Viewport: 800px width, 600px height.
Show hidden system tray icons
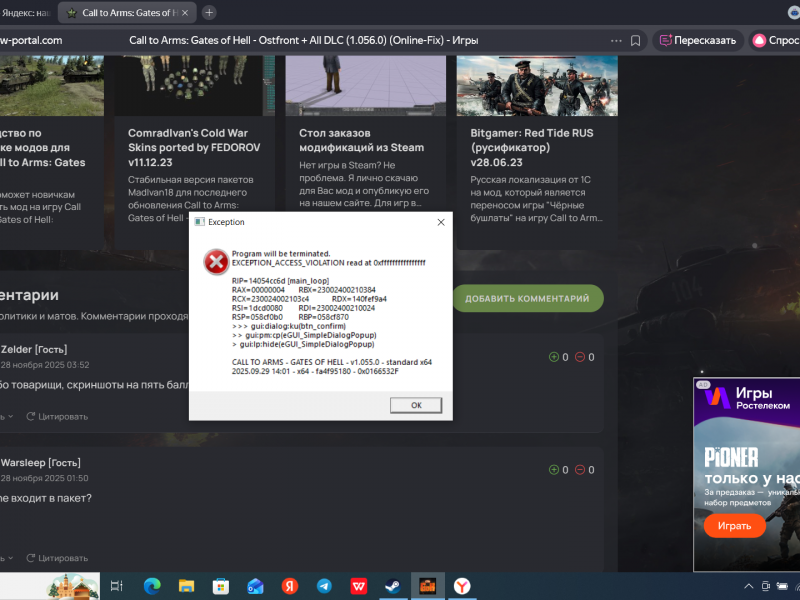point(749,586)
